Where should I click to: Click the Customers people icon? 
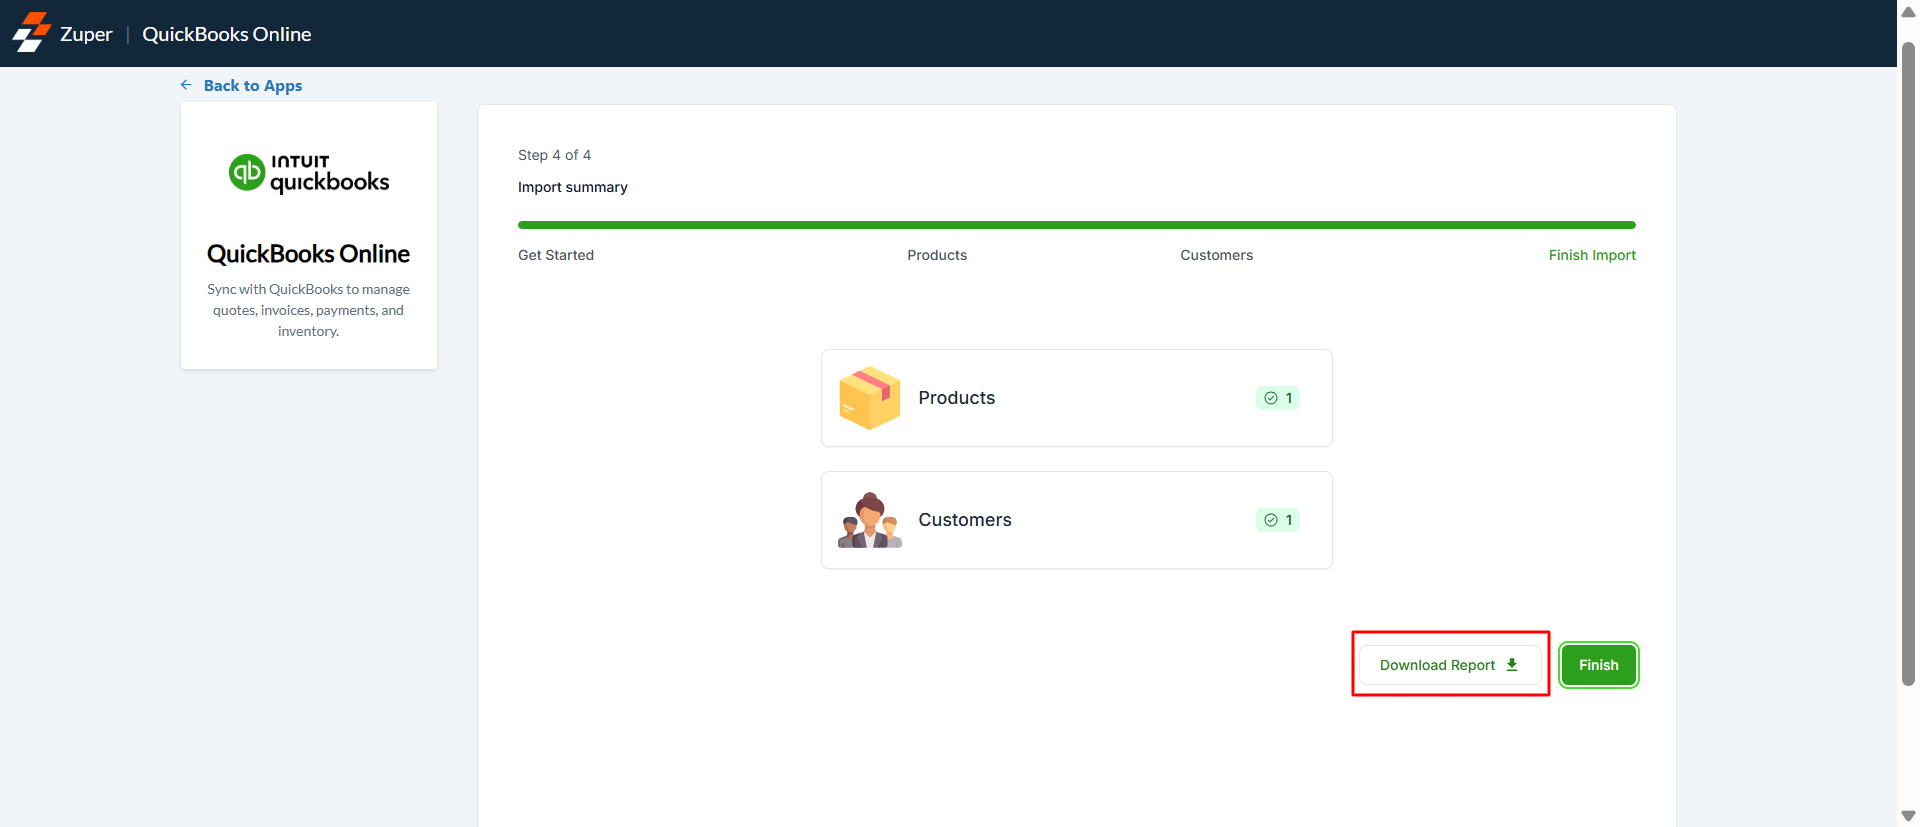870,520
